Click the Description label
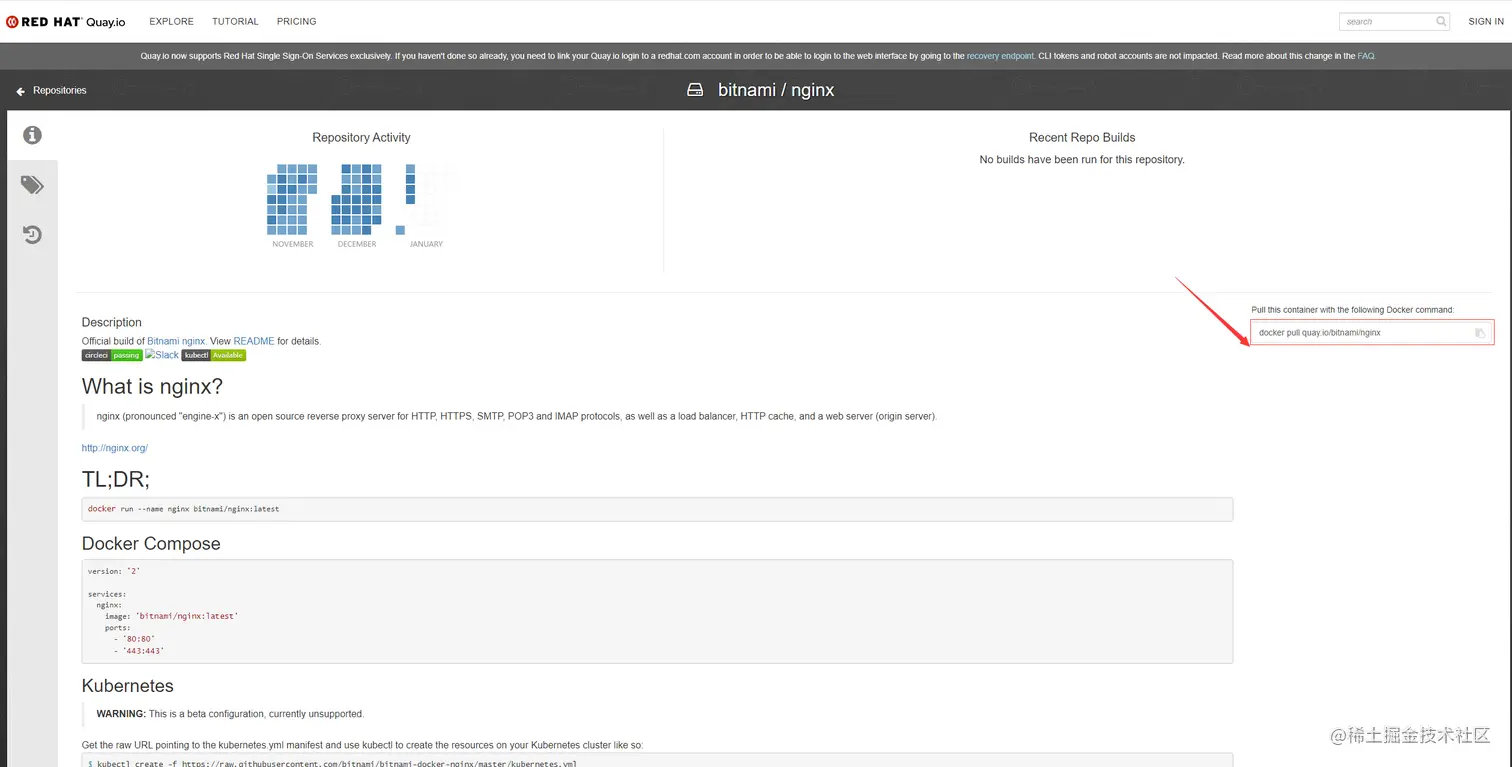This screenshot has height=767, width=1512. click(112, 323)
